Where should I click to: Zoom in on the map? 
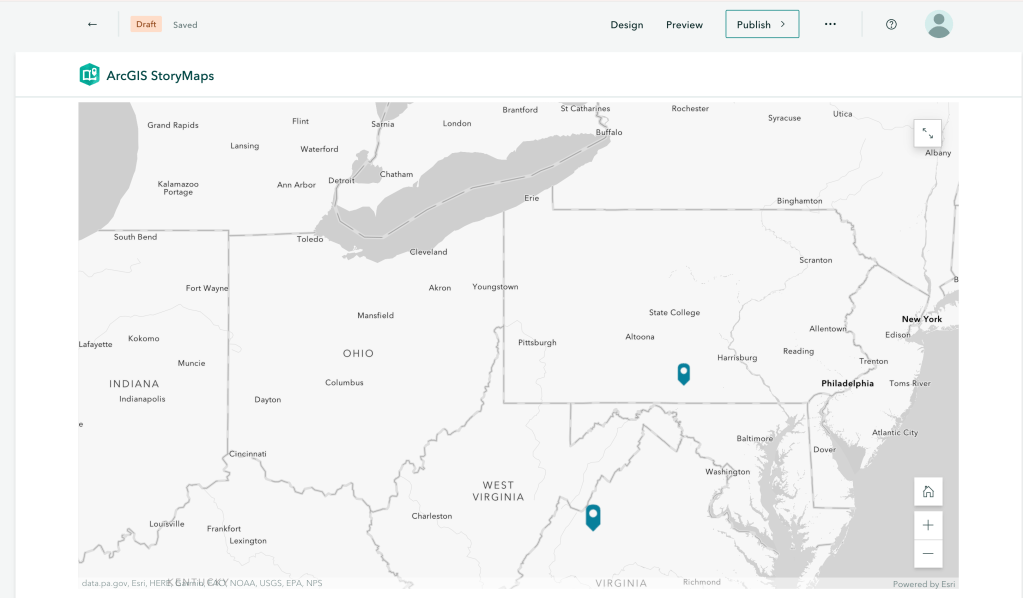click(928, 525)
